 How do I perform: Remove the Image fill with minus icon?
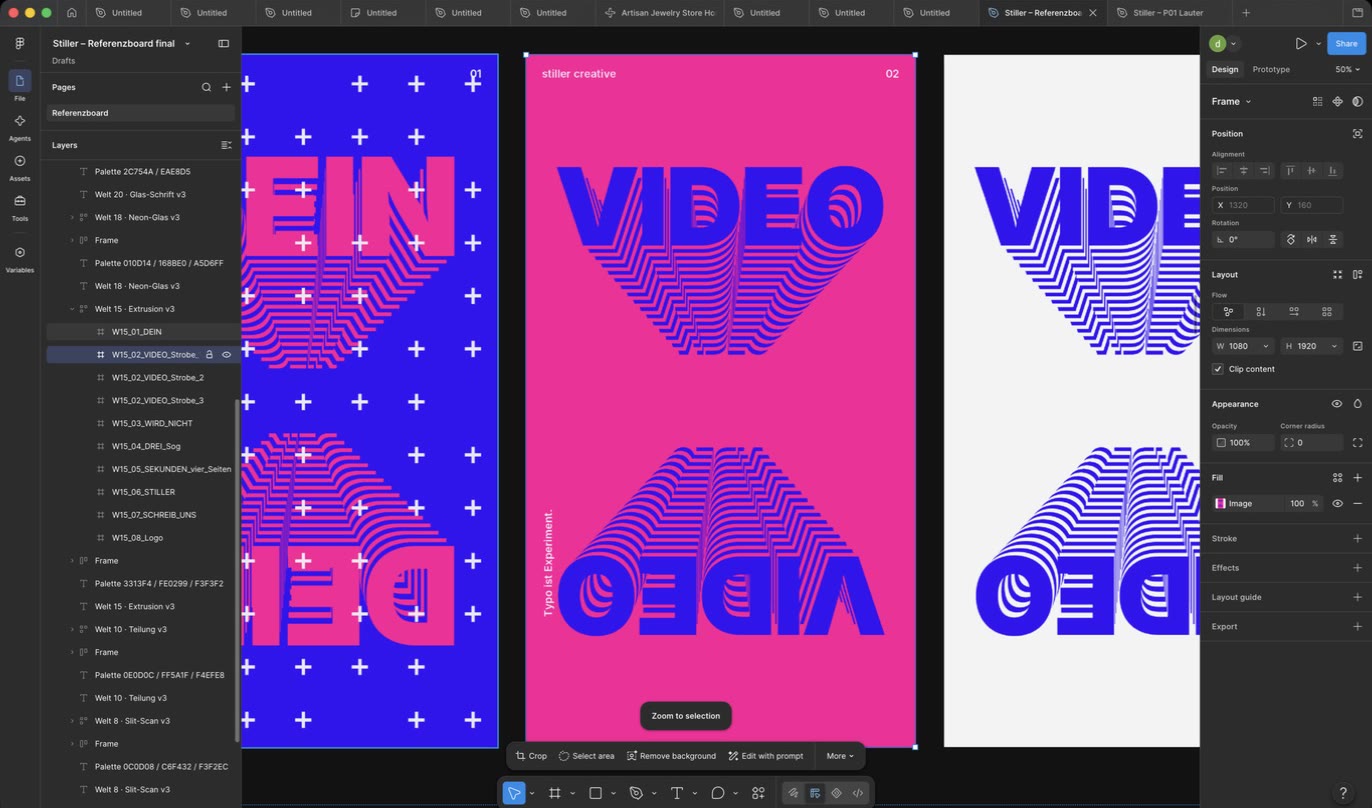pyautogui.click(x=1357, y=504)
